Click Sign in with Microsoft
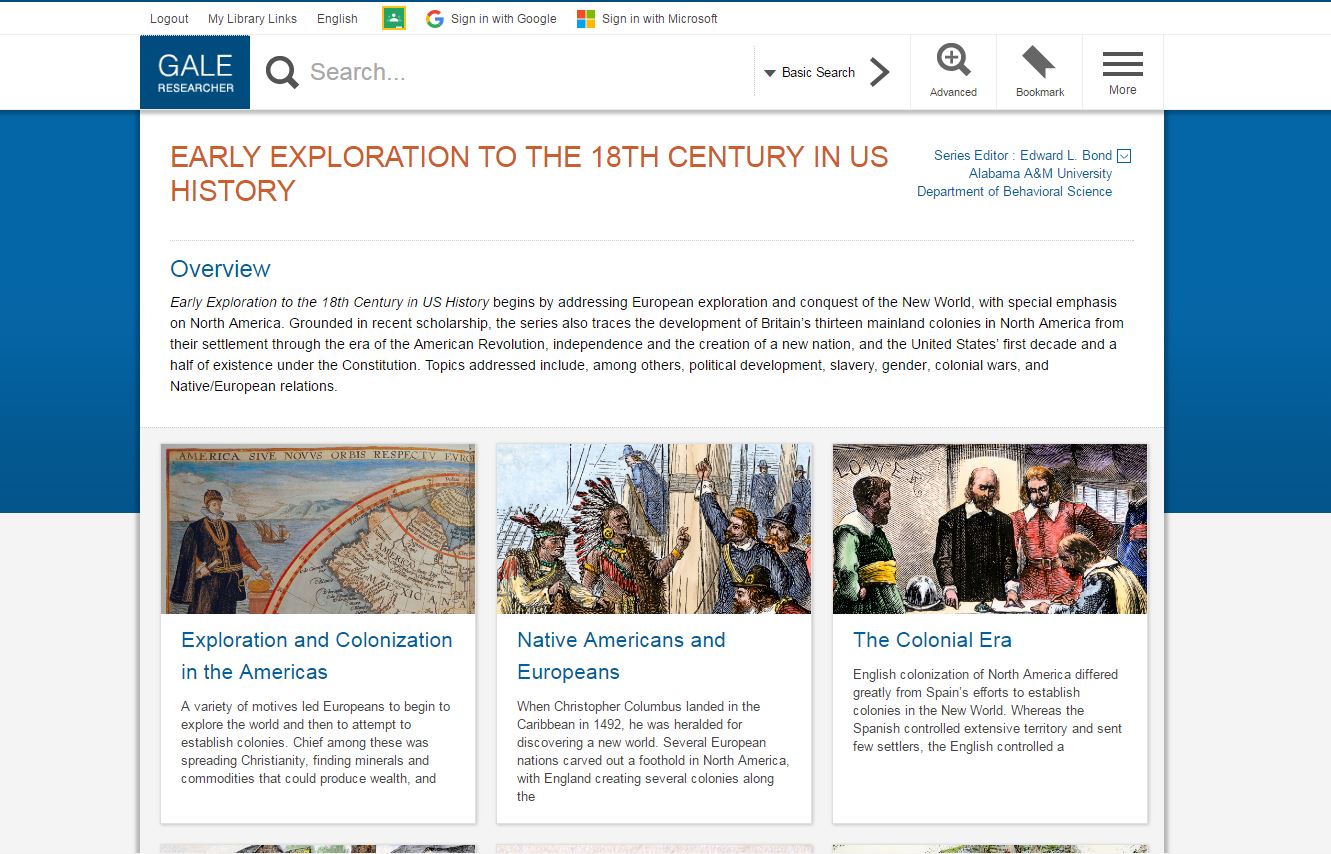This screenshot has height=854, width=1331. (660, 18)
